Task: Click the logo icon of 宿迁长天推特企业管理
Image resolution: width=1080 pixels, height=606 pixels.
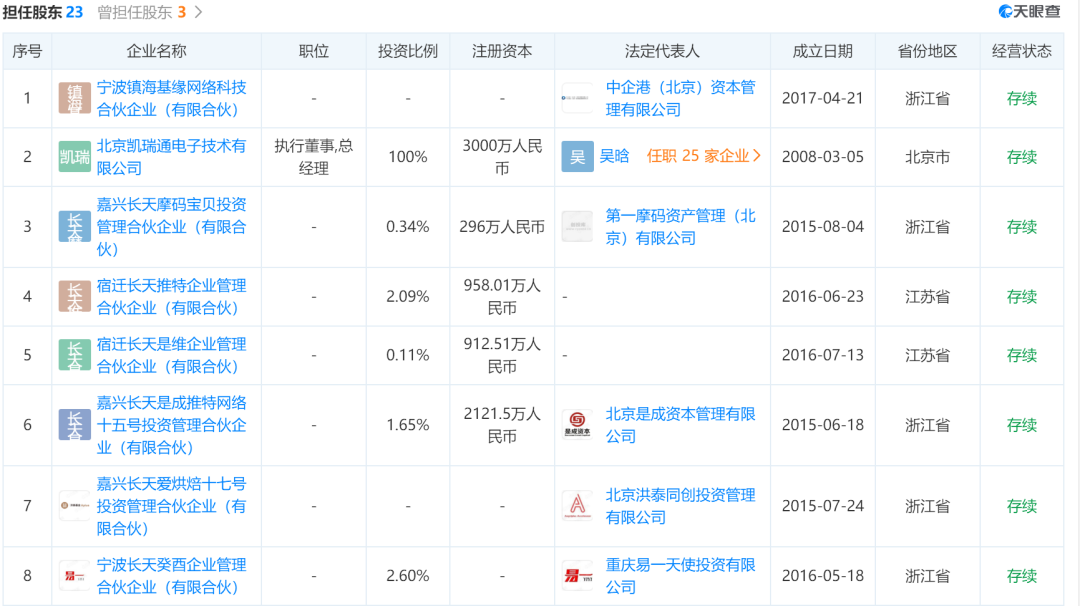Action: [x=74, y=297]
